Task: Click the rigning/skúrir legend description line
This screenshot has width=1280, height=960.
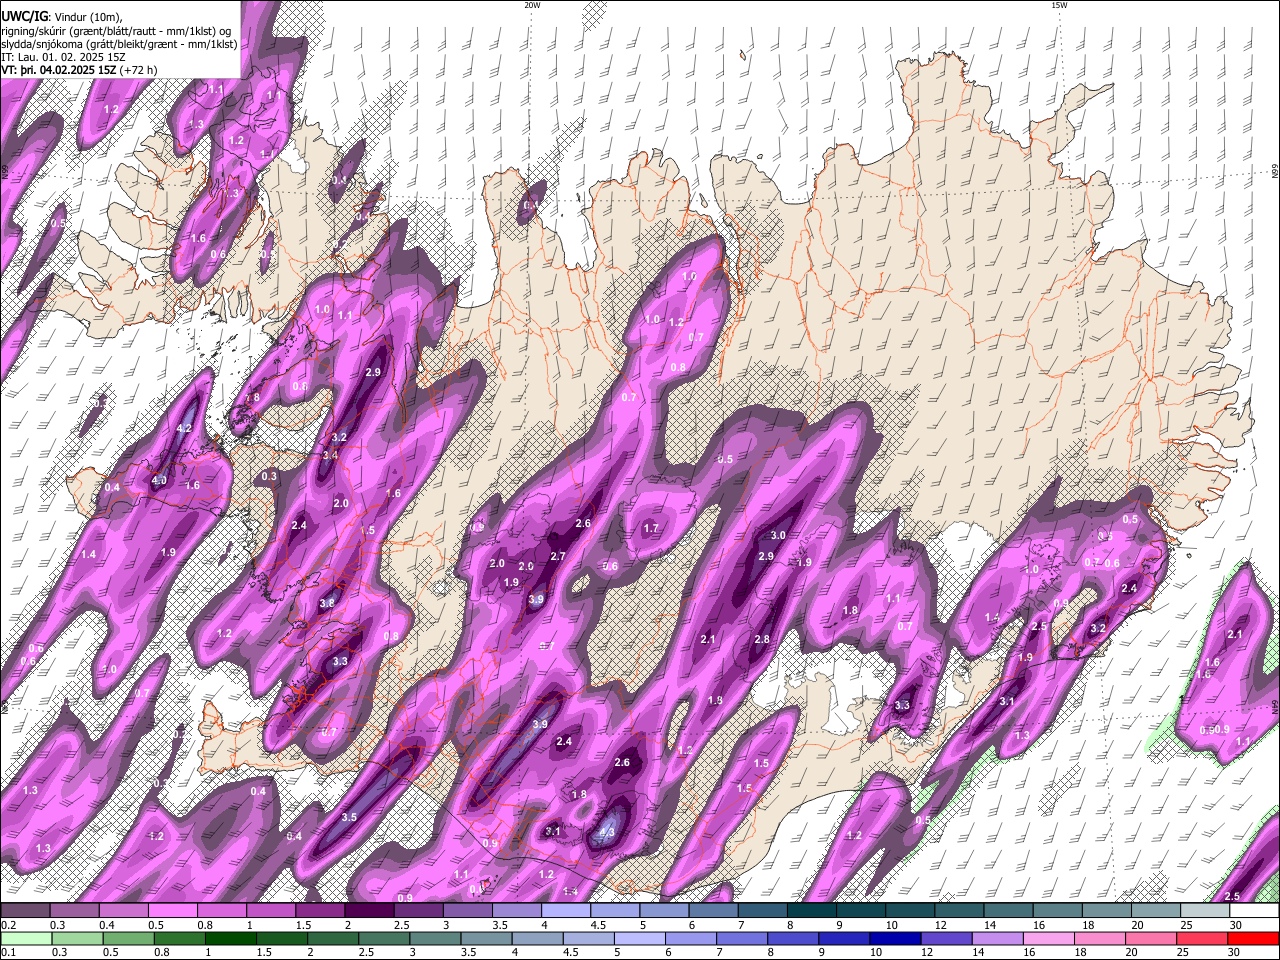Action: (116, 30)
